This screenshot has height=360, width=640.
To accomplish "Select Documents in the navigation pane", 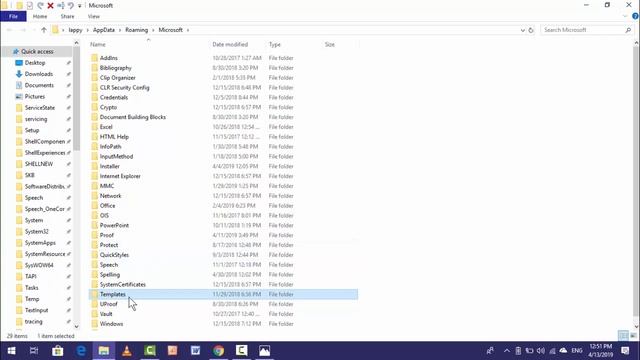I will click(x=39, y=85).
